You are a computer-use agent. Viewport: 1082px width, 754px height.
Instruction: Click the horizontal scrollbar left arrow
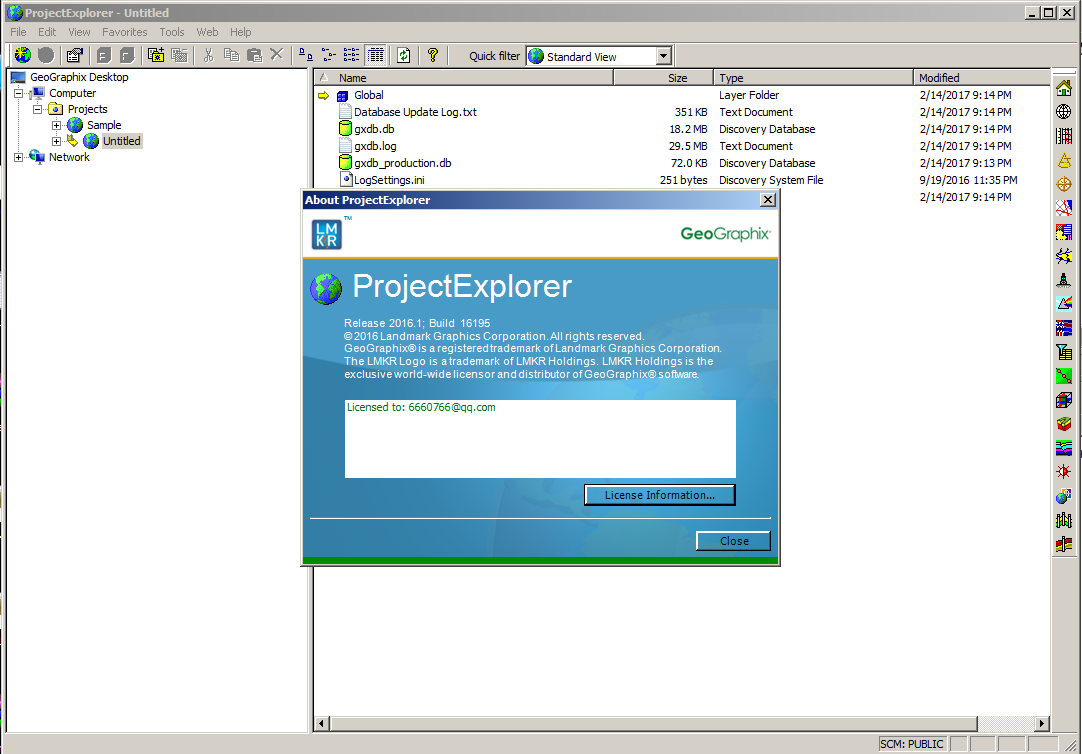322,724
